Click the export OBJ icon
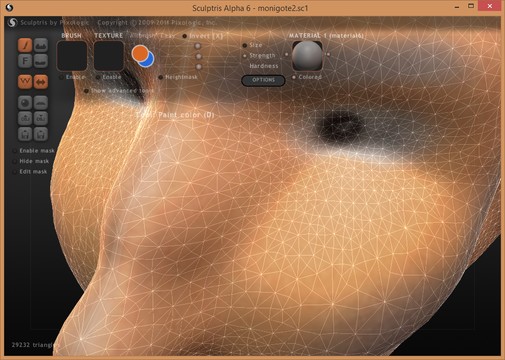Image resolution: width=505 pixels, height=360 pixels. (x=41, y=118)
